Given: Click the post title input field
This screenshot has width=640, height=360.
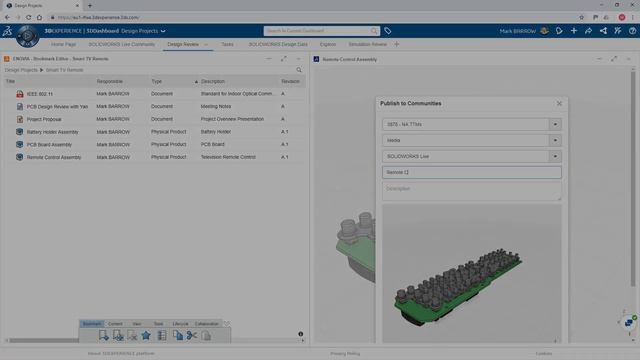Looking at the screenshot, I should click(471, 172).
